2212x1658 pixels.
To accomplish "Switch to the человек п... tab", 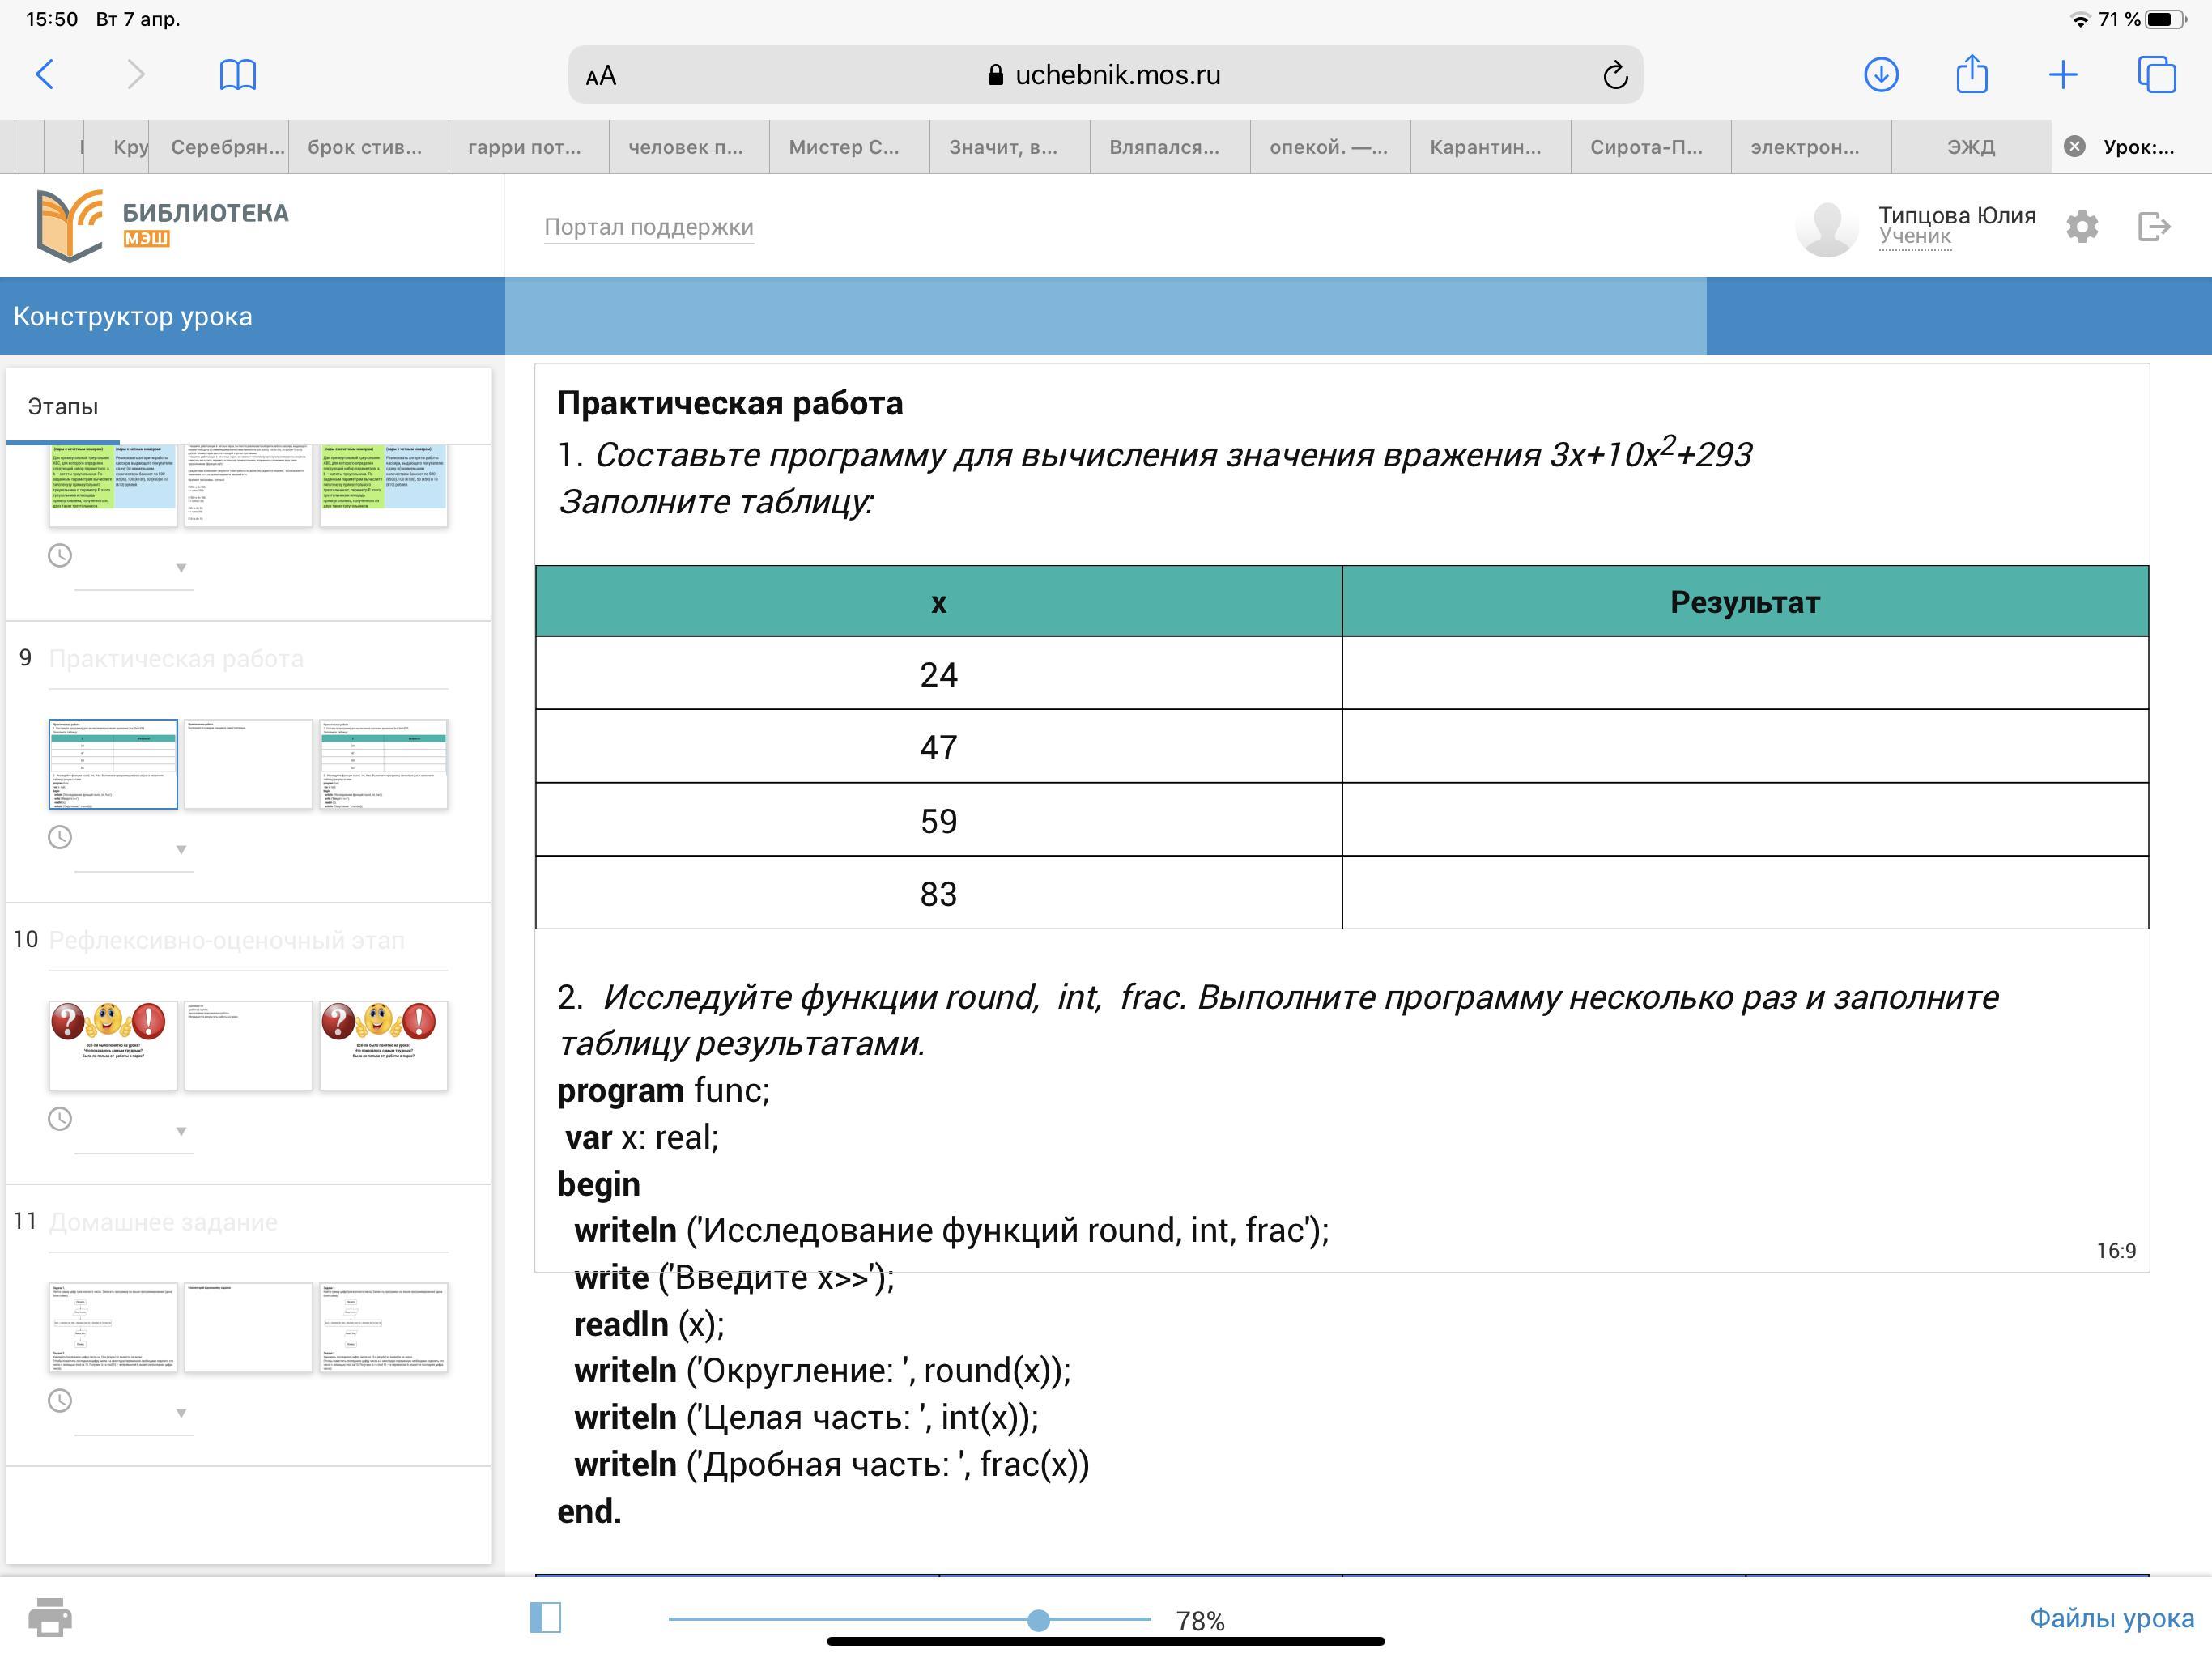I will (688, 147).
